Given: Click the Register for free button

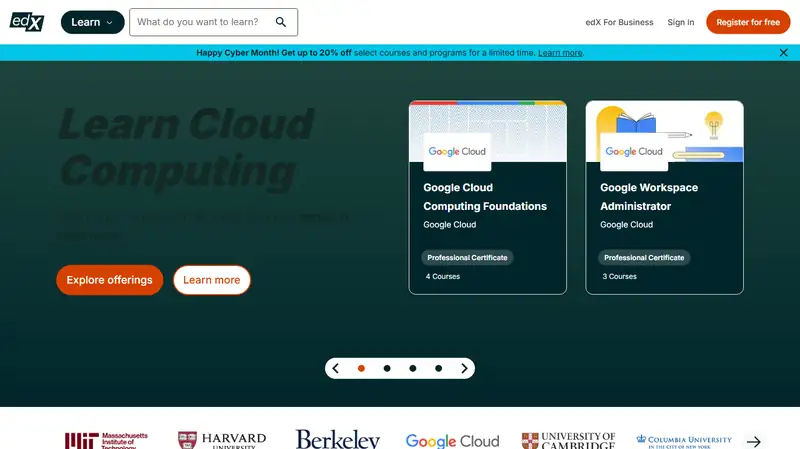Looking at the screenshot, I should coord(748,22).
